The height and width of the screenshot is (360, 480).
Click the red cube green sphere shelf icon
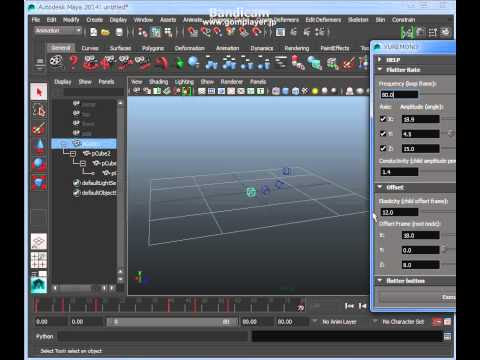click(x=298, y=63)
